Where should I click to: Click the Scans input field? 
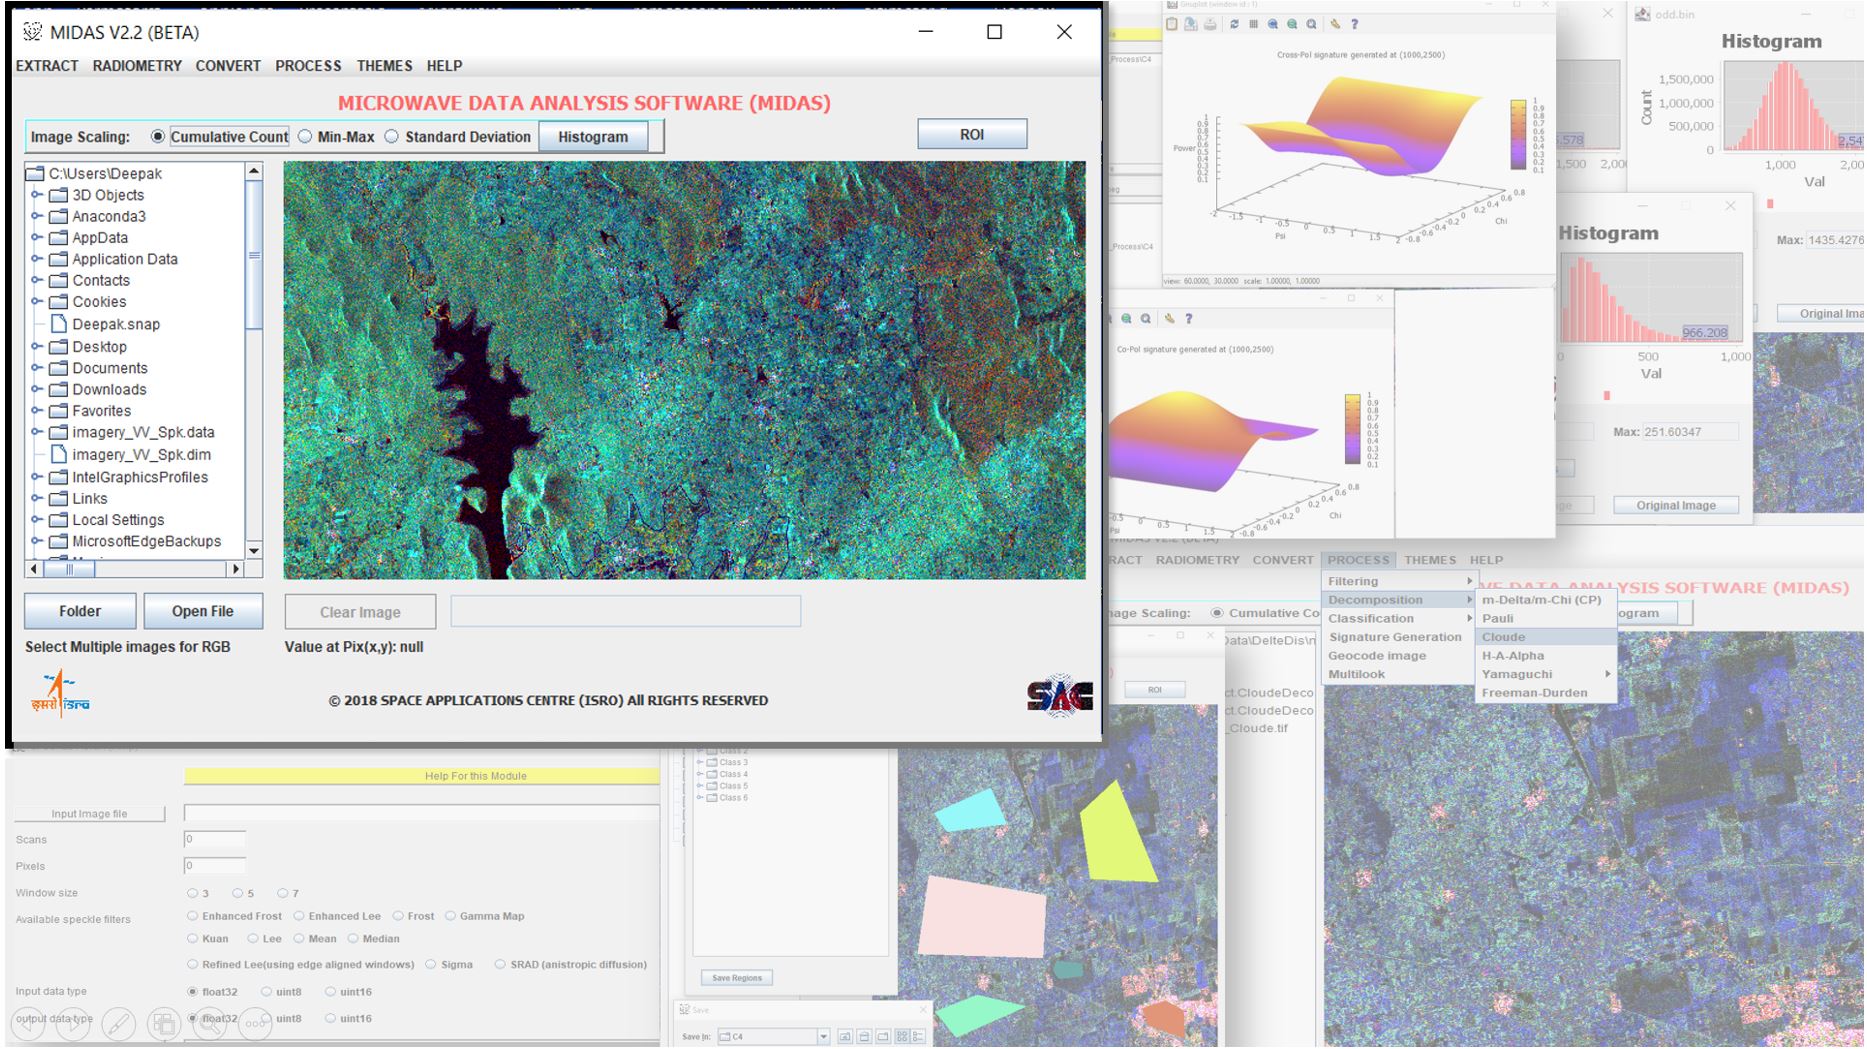pos(215,840)
